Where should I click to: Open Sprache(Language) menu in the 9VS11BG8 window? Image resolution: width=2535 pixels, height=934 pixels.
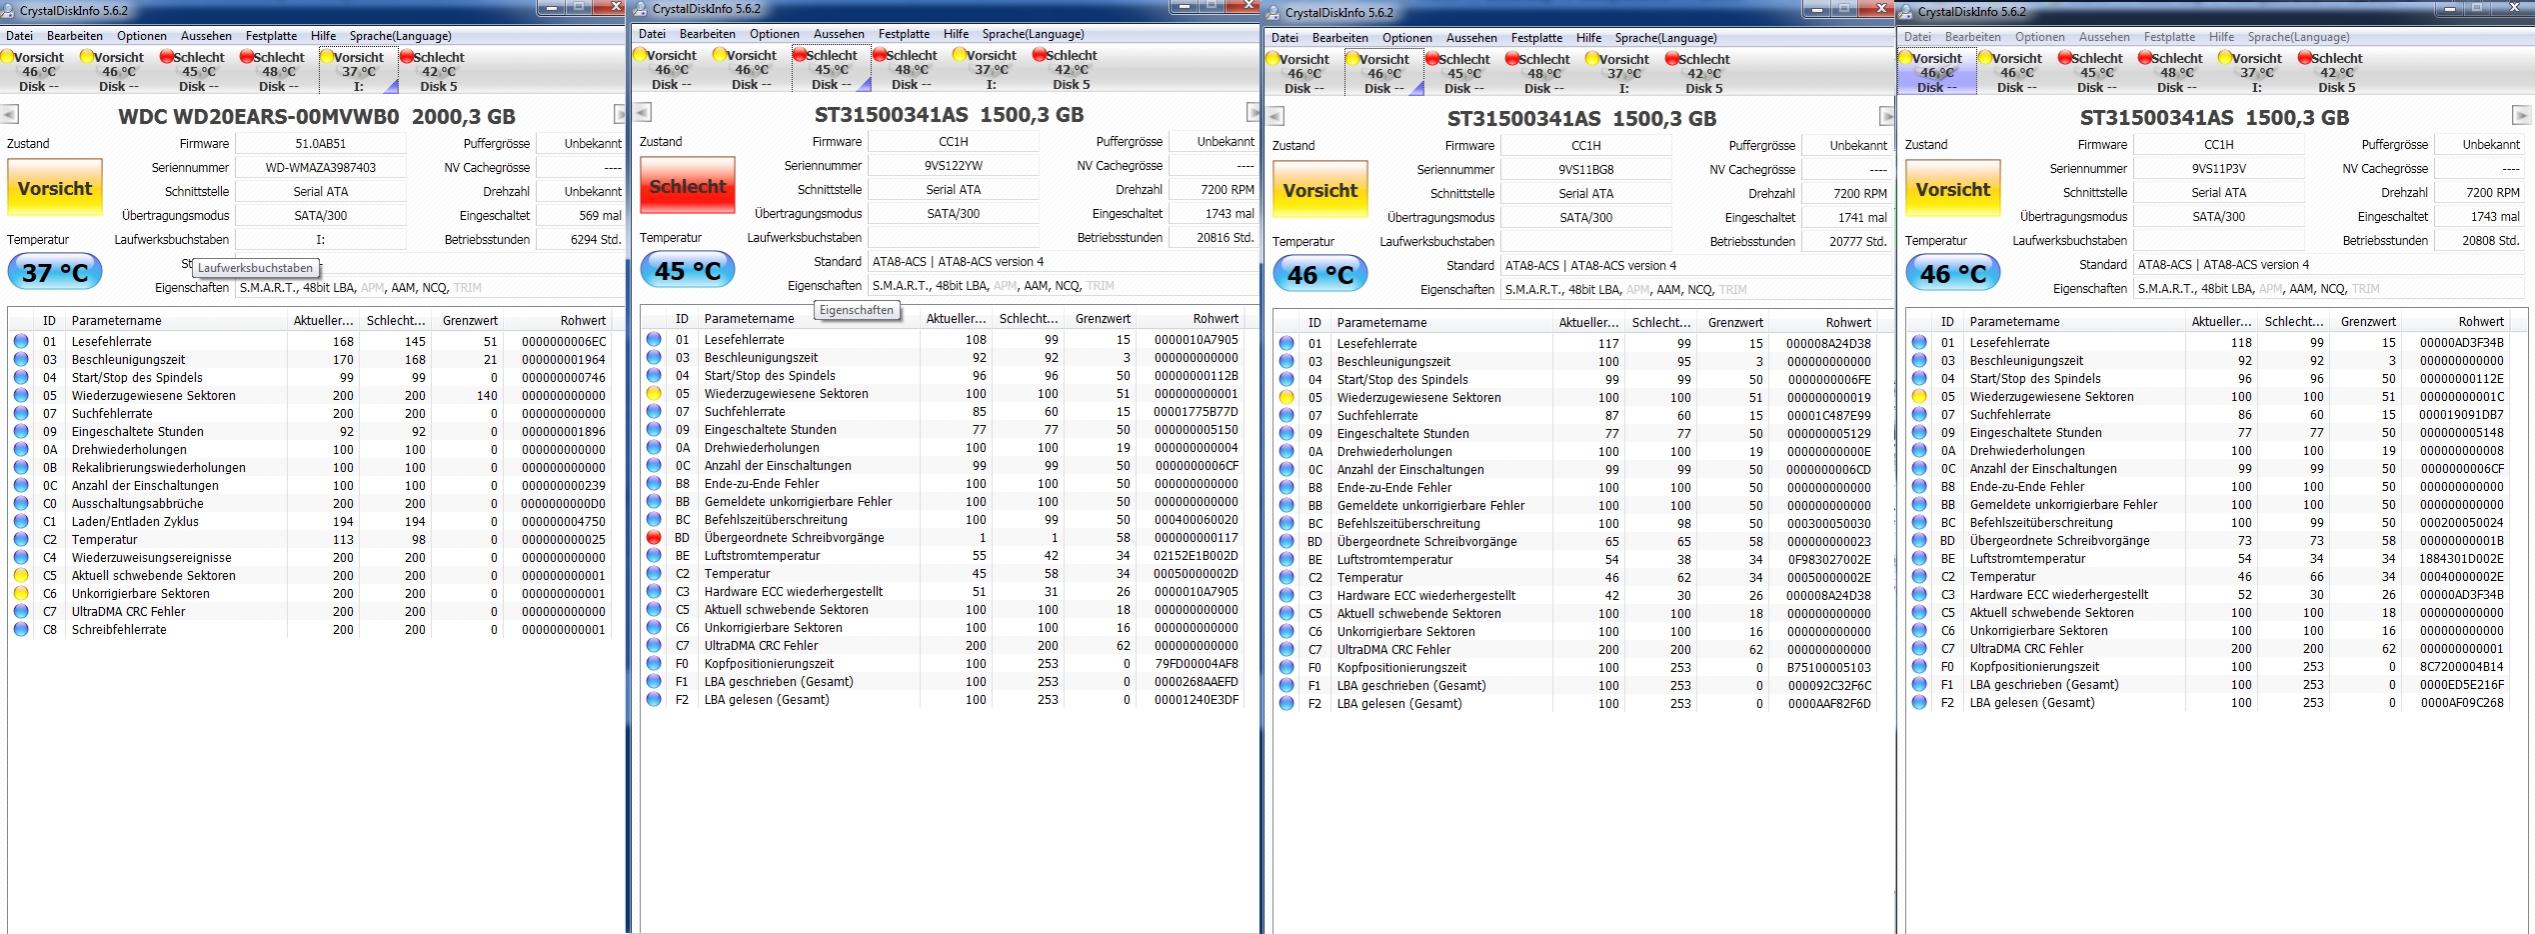click(1665, 38)
